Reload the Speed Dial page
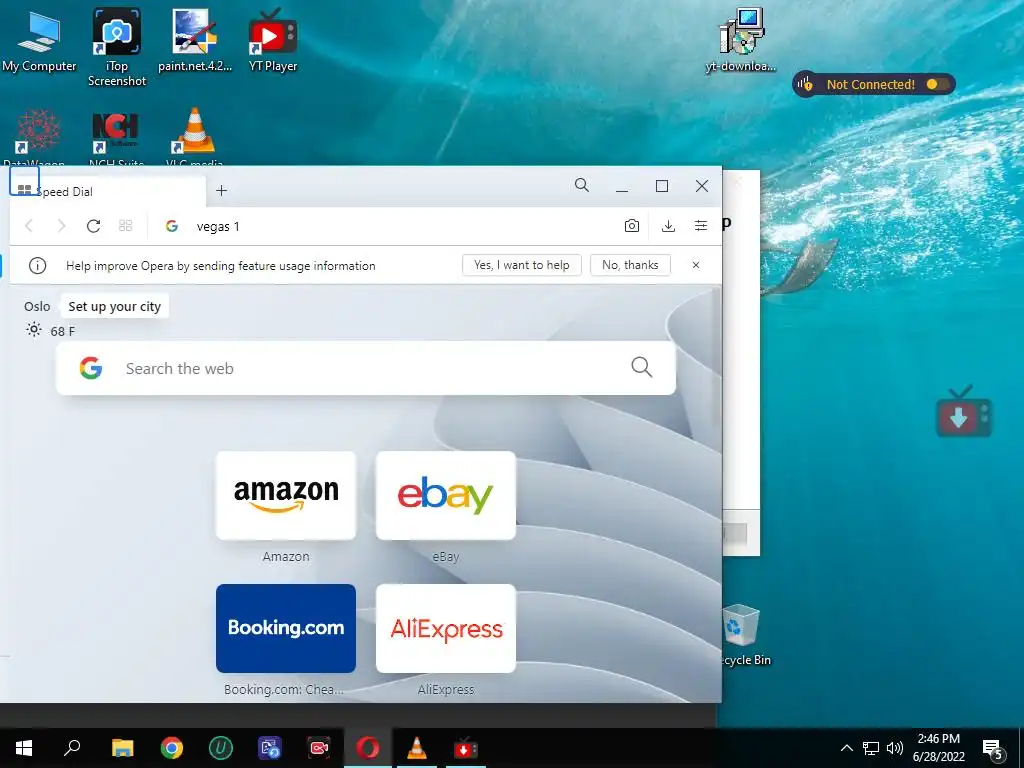Viewport: 1024px width, 768px height. 93,226
